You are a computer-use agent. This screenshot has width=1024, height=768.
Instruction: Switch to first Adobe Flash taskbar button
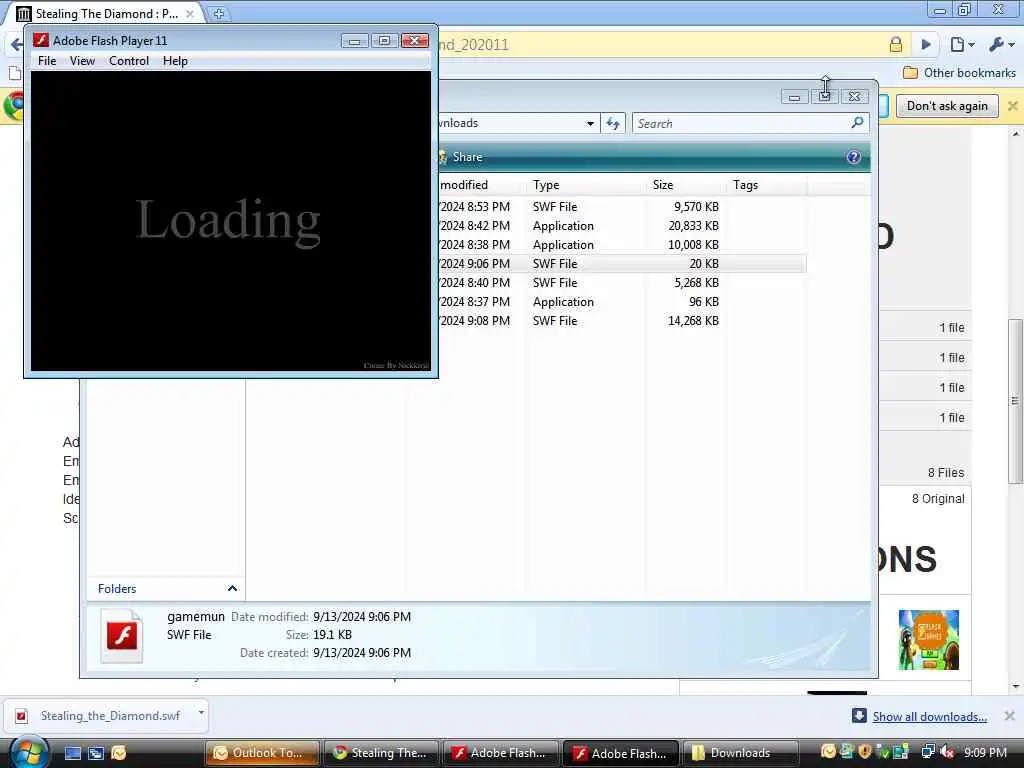[x=501, y=753]
